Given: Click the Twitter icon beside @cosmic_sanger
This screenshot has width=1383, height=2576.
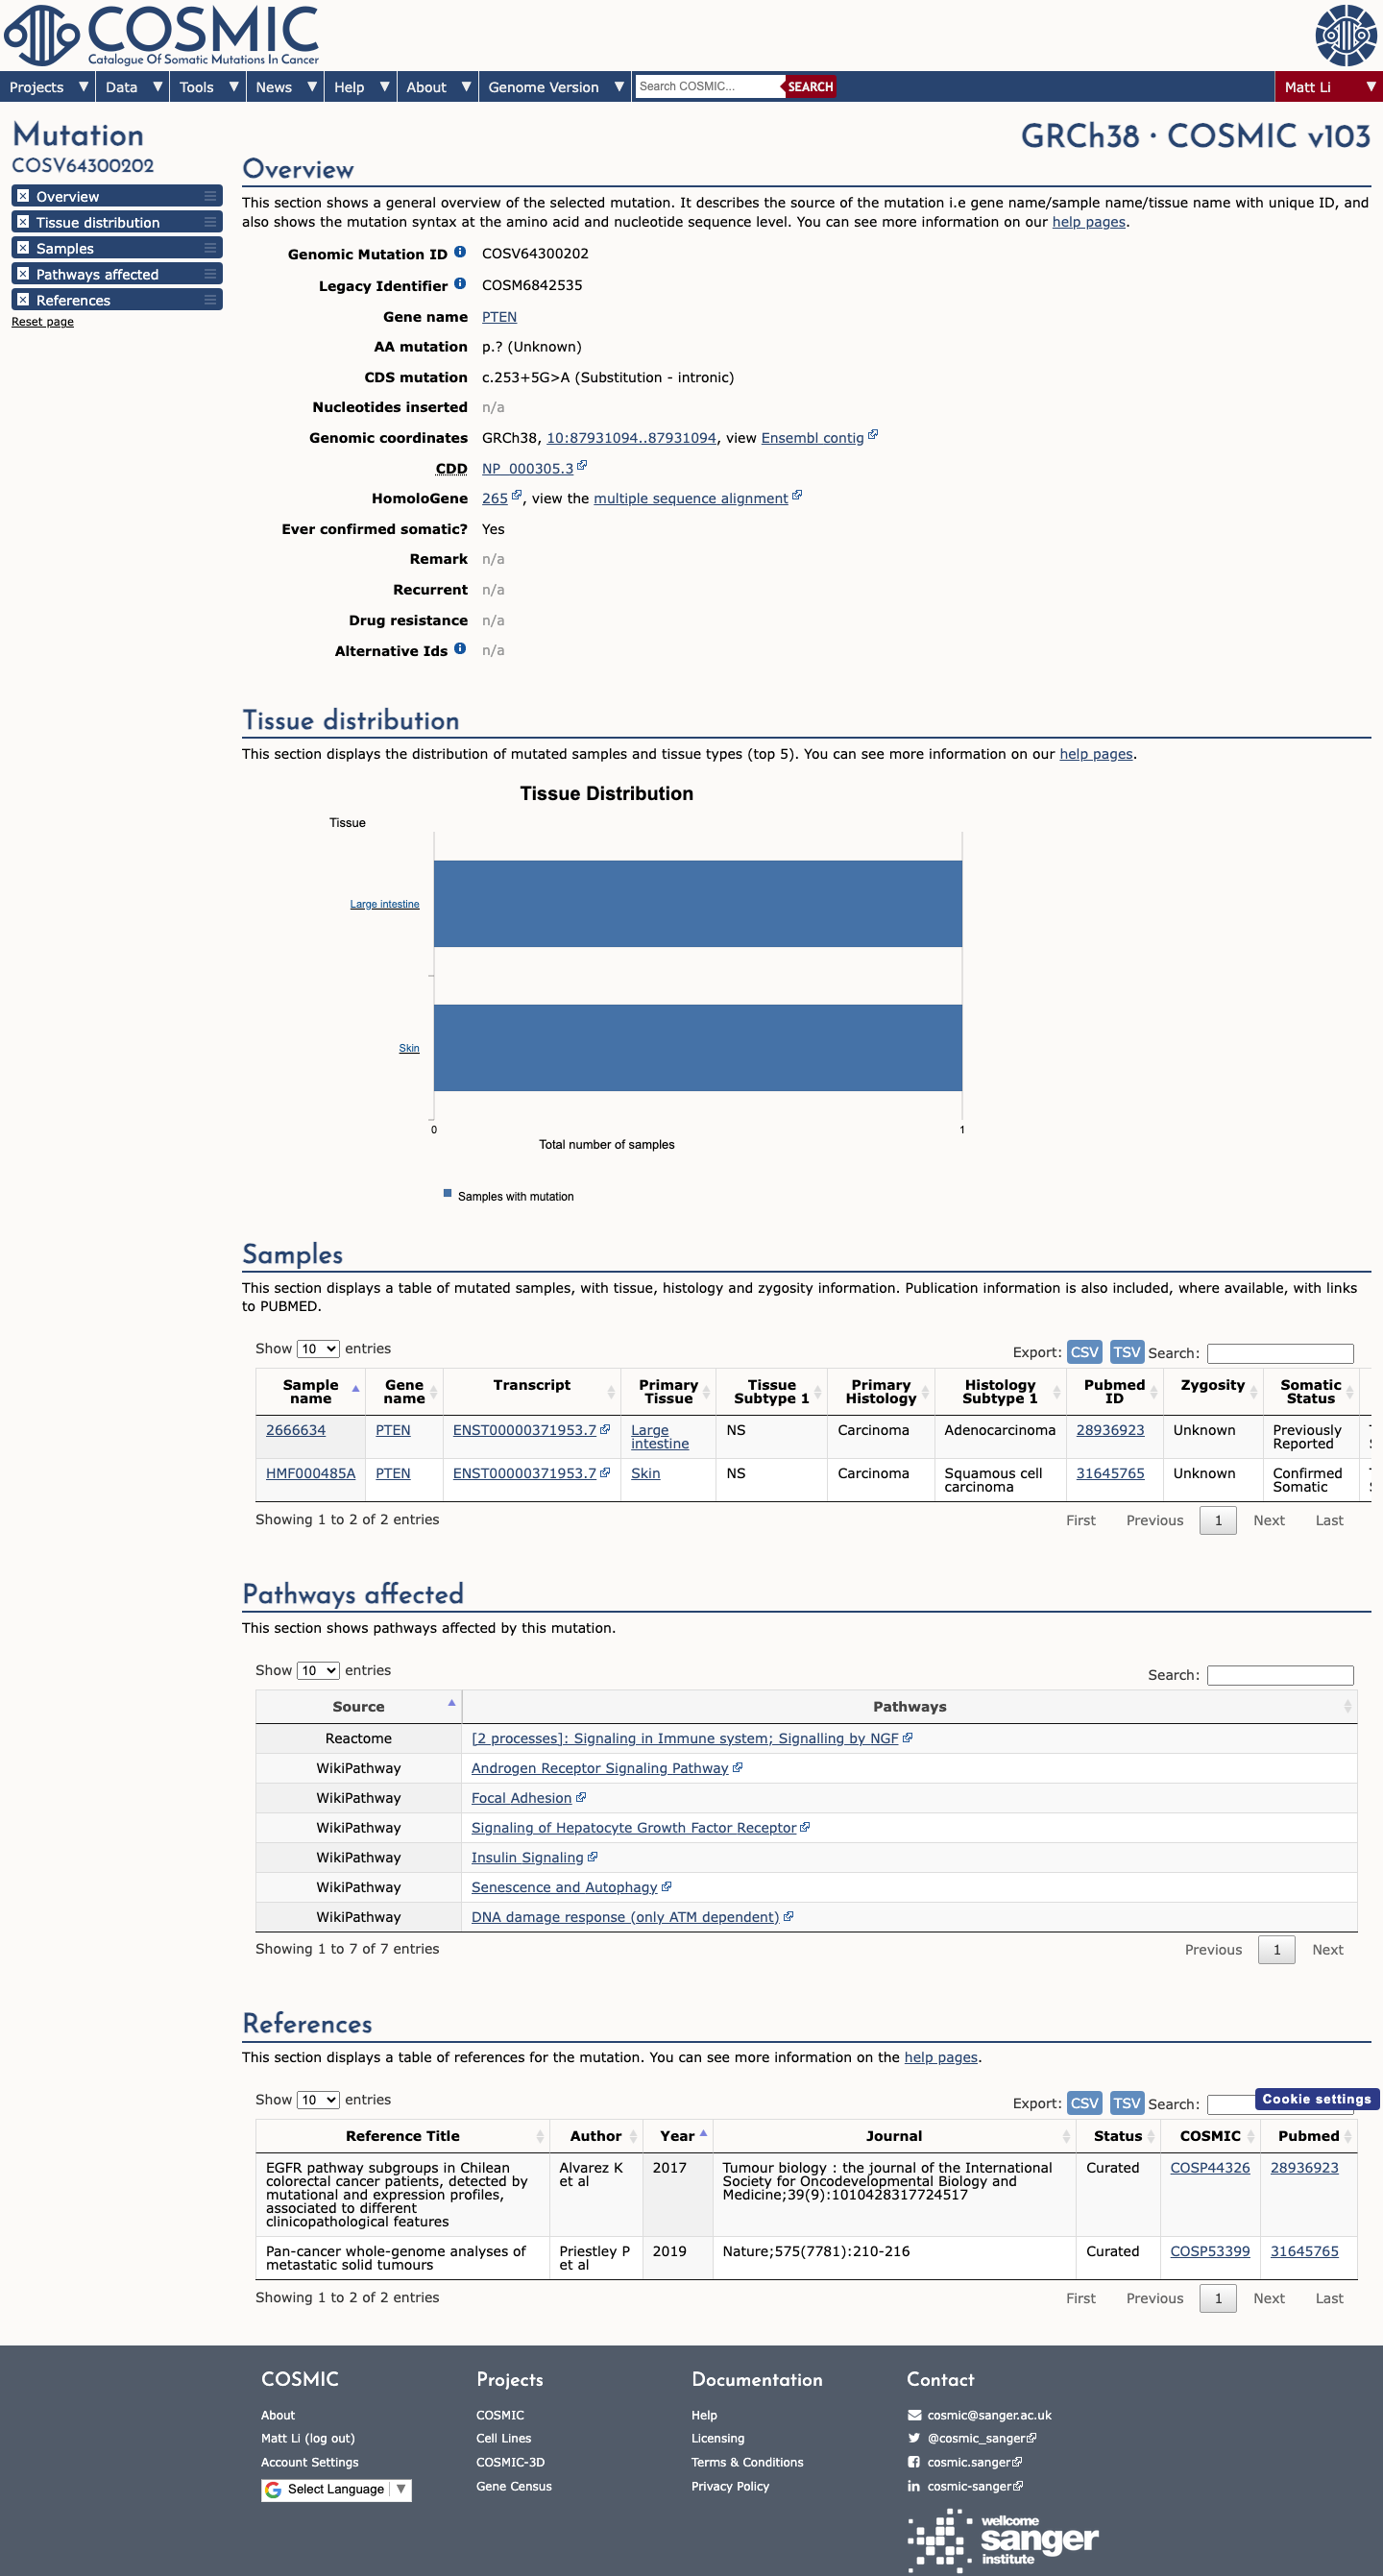Looking at the screenshot, I should coord(914,2438).
